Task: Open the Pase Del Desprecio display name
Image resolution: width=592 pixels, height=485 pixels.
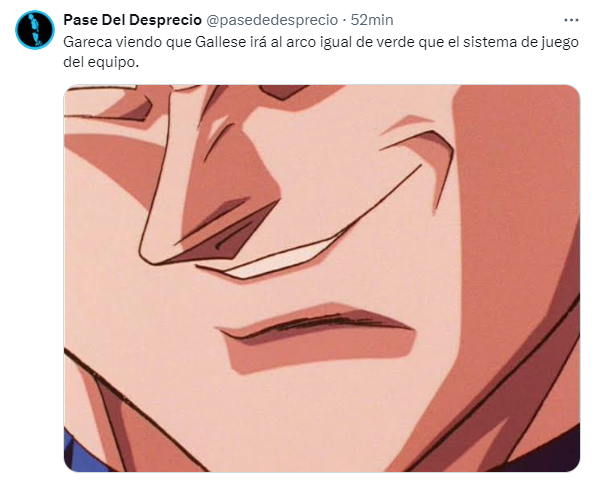Action: (x=132, y=20)
